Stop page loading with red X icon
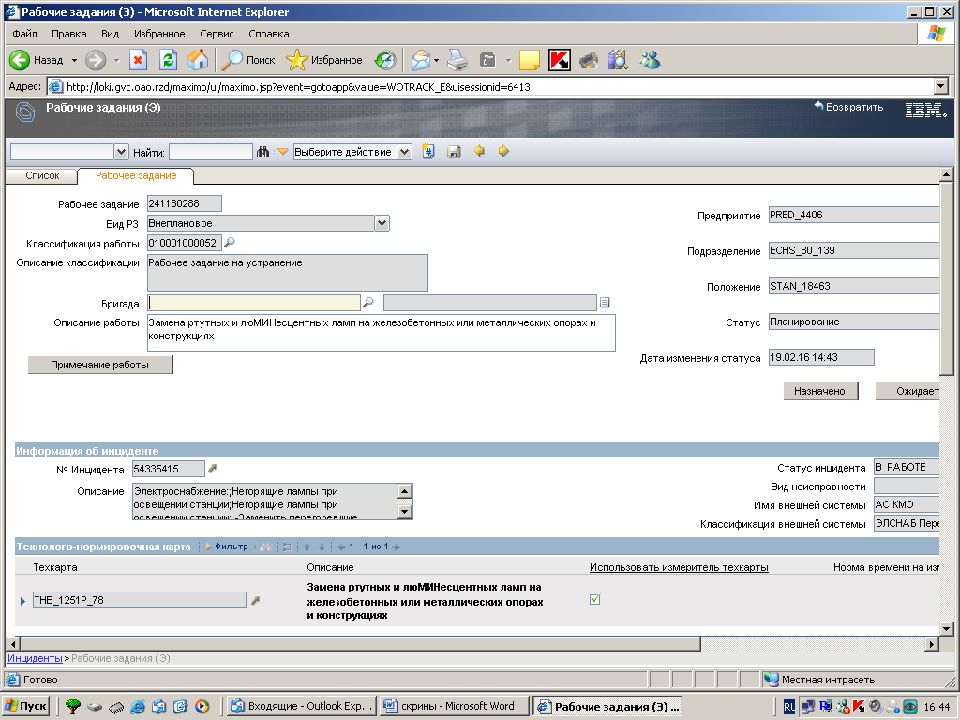The height and width of the screenshot is (720, 960). tap(138, 60)
